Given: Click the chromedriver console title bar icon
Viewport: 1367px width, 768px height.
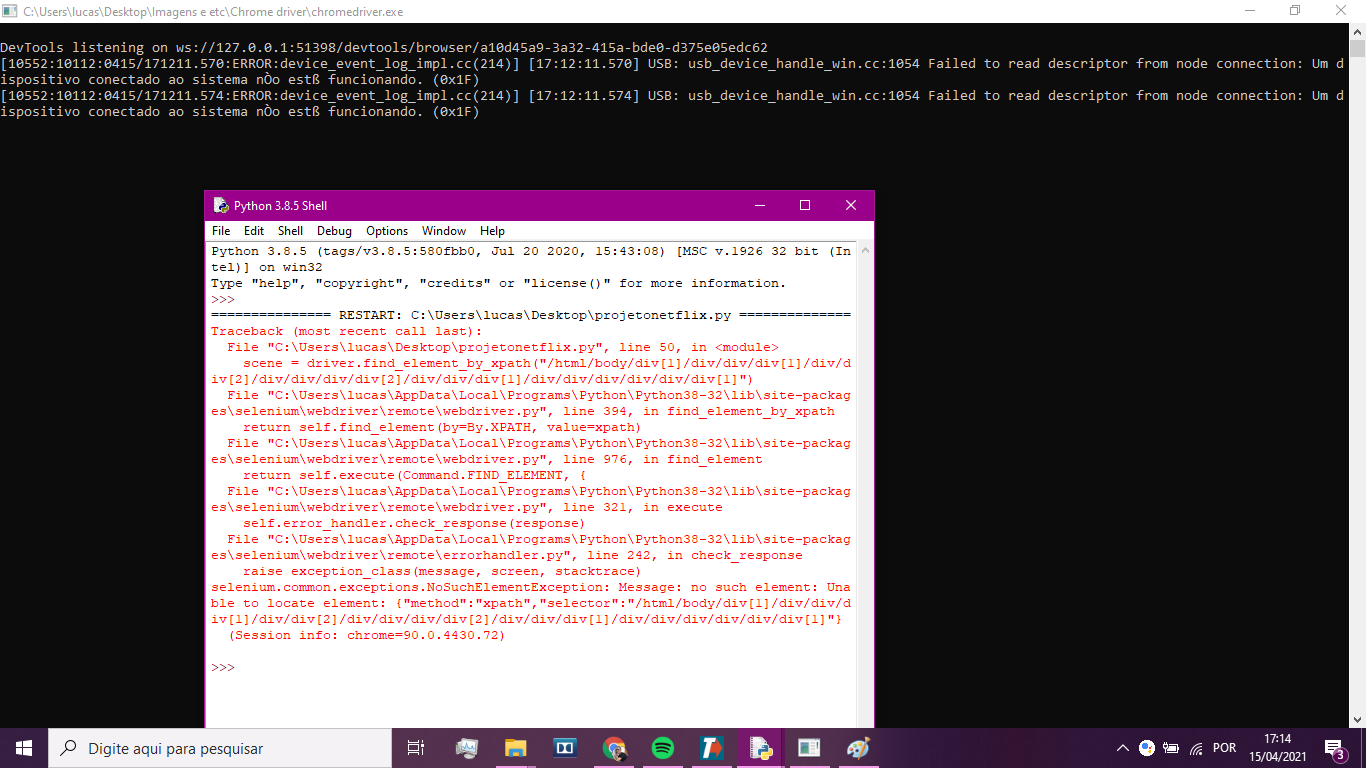Looking at the screenshot, I should pyautogui.click(x=11, y=11).
